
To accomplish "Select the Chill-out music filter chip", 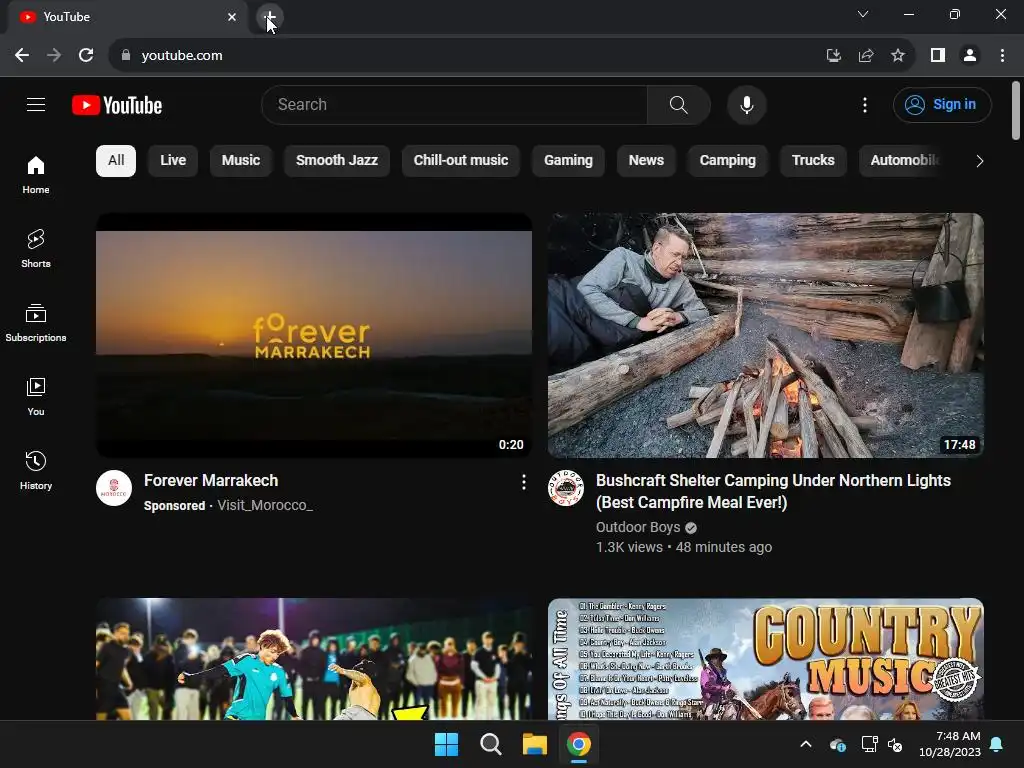I will tap(461, 161).
